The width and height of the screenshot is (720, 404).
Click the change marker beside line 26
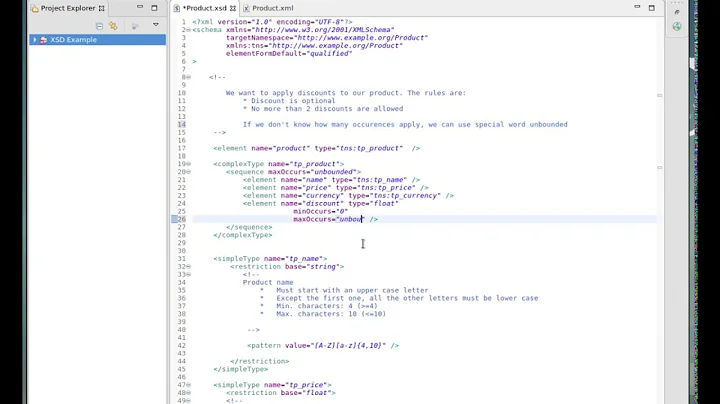coord(174,219)
